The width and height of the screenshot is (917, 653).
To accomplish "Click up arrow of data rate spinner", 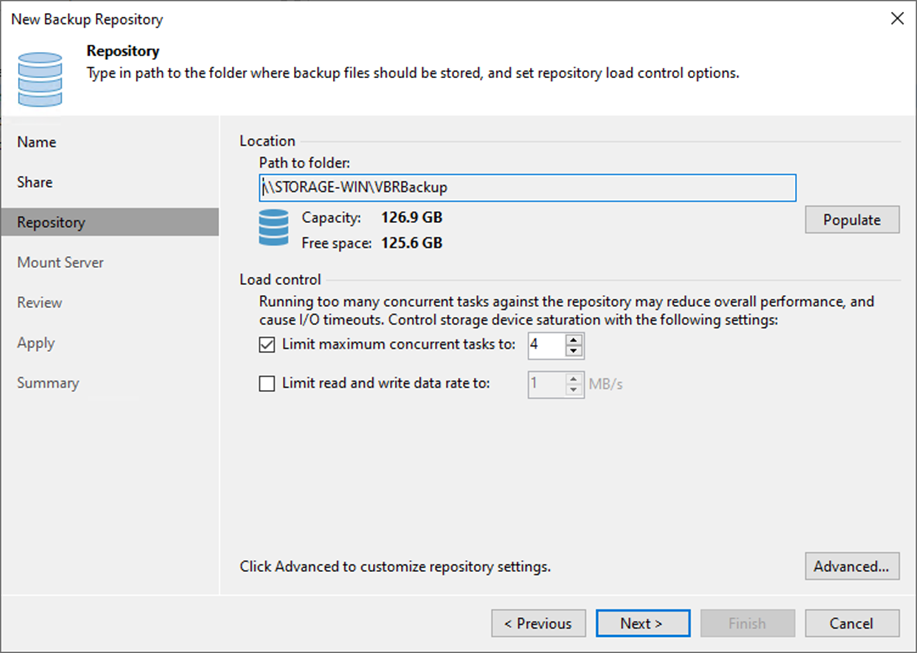I will [x=574, y=378].
